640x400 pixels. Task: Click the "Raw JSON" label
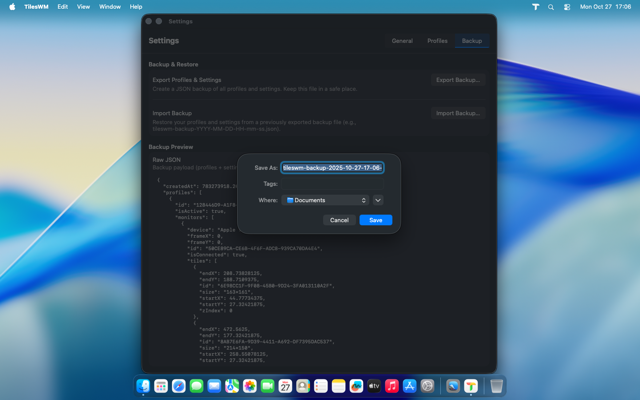click(x=167, y=160)
